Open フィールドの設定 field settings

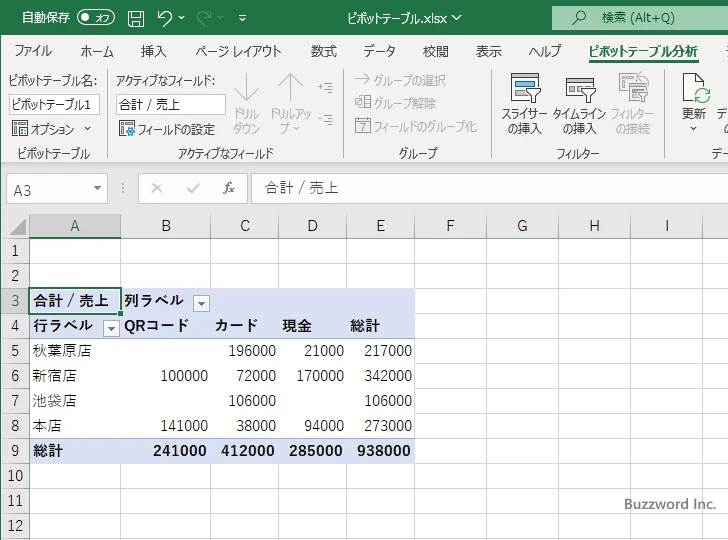click(x=167, y=129)
